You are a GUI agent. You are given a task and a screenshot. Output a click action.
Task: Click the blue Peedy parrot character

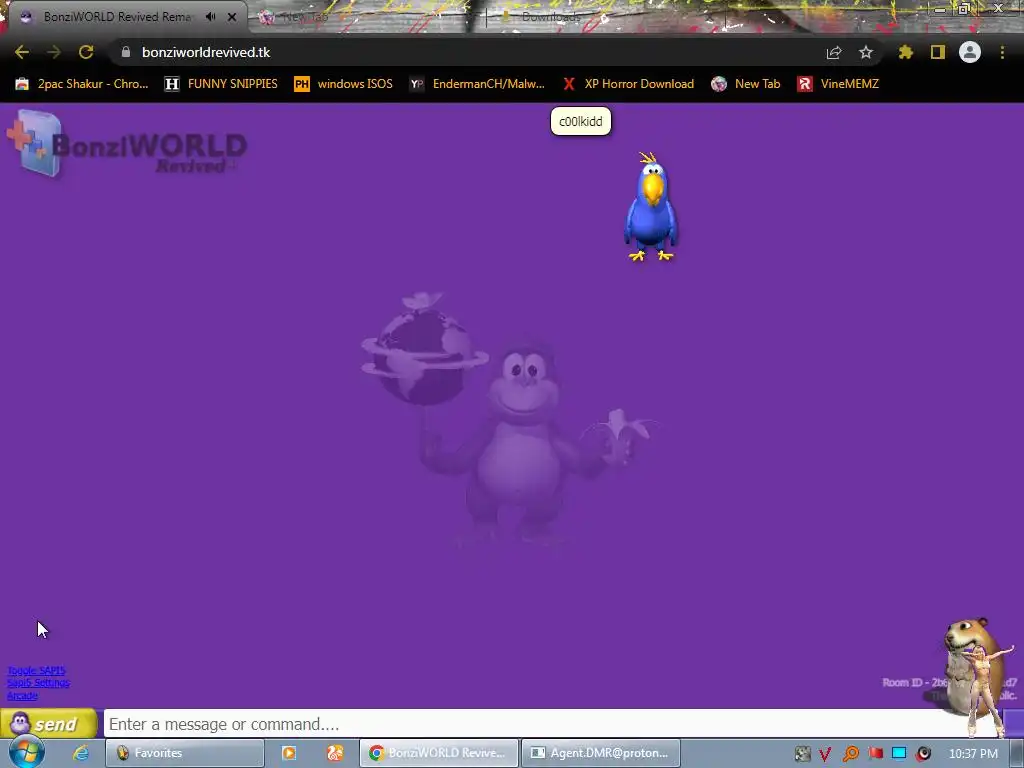tap(651, 206)
